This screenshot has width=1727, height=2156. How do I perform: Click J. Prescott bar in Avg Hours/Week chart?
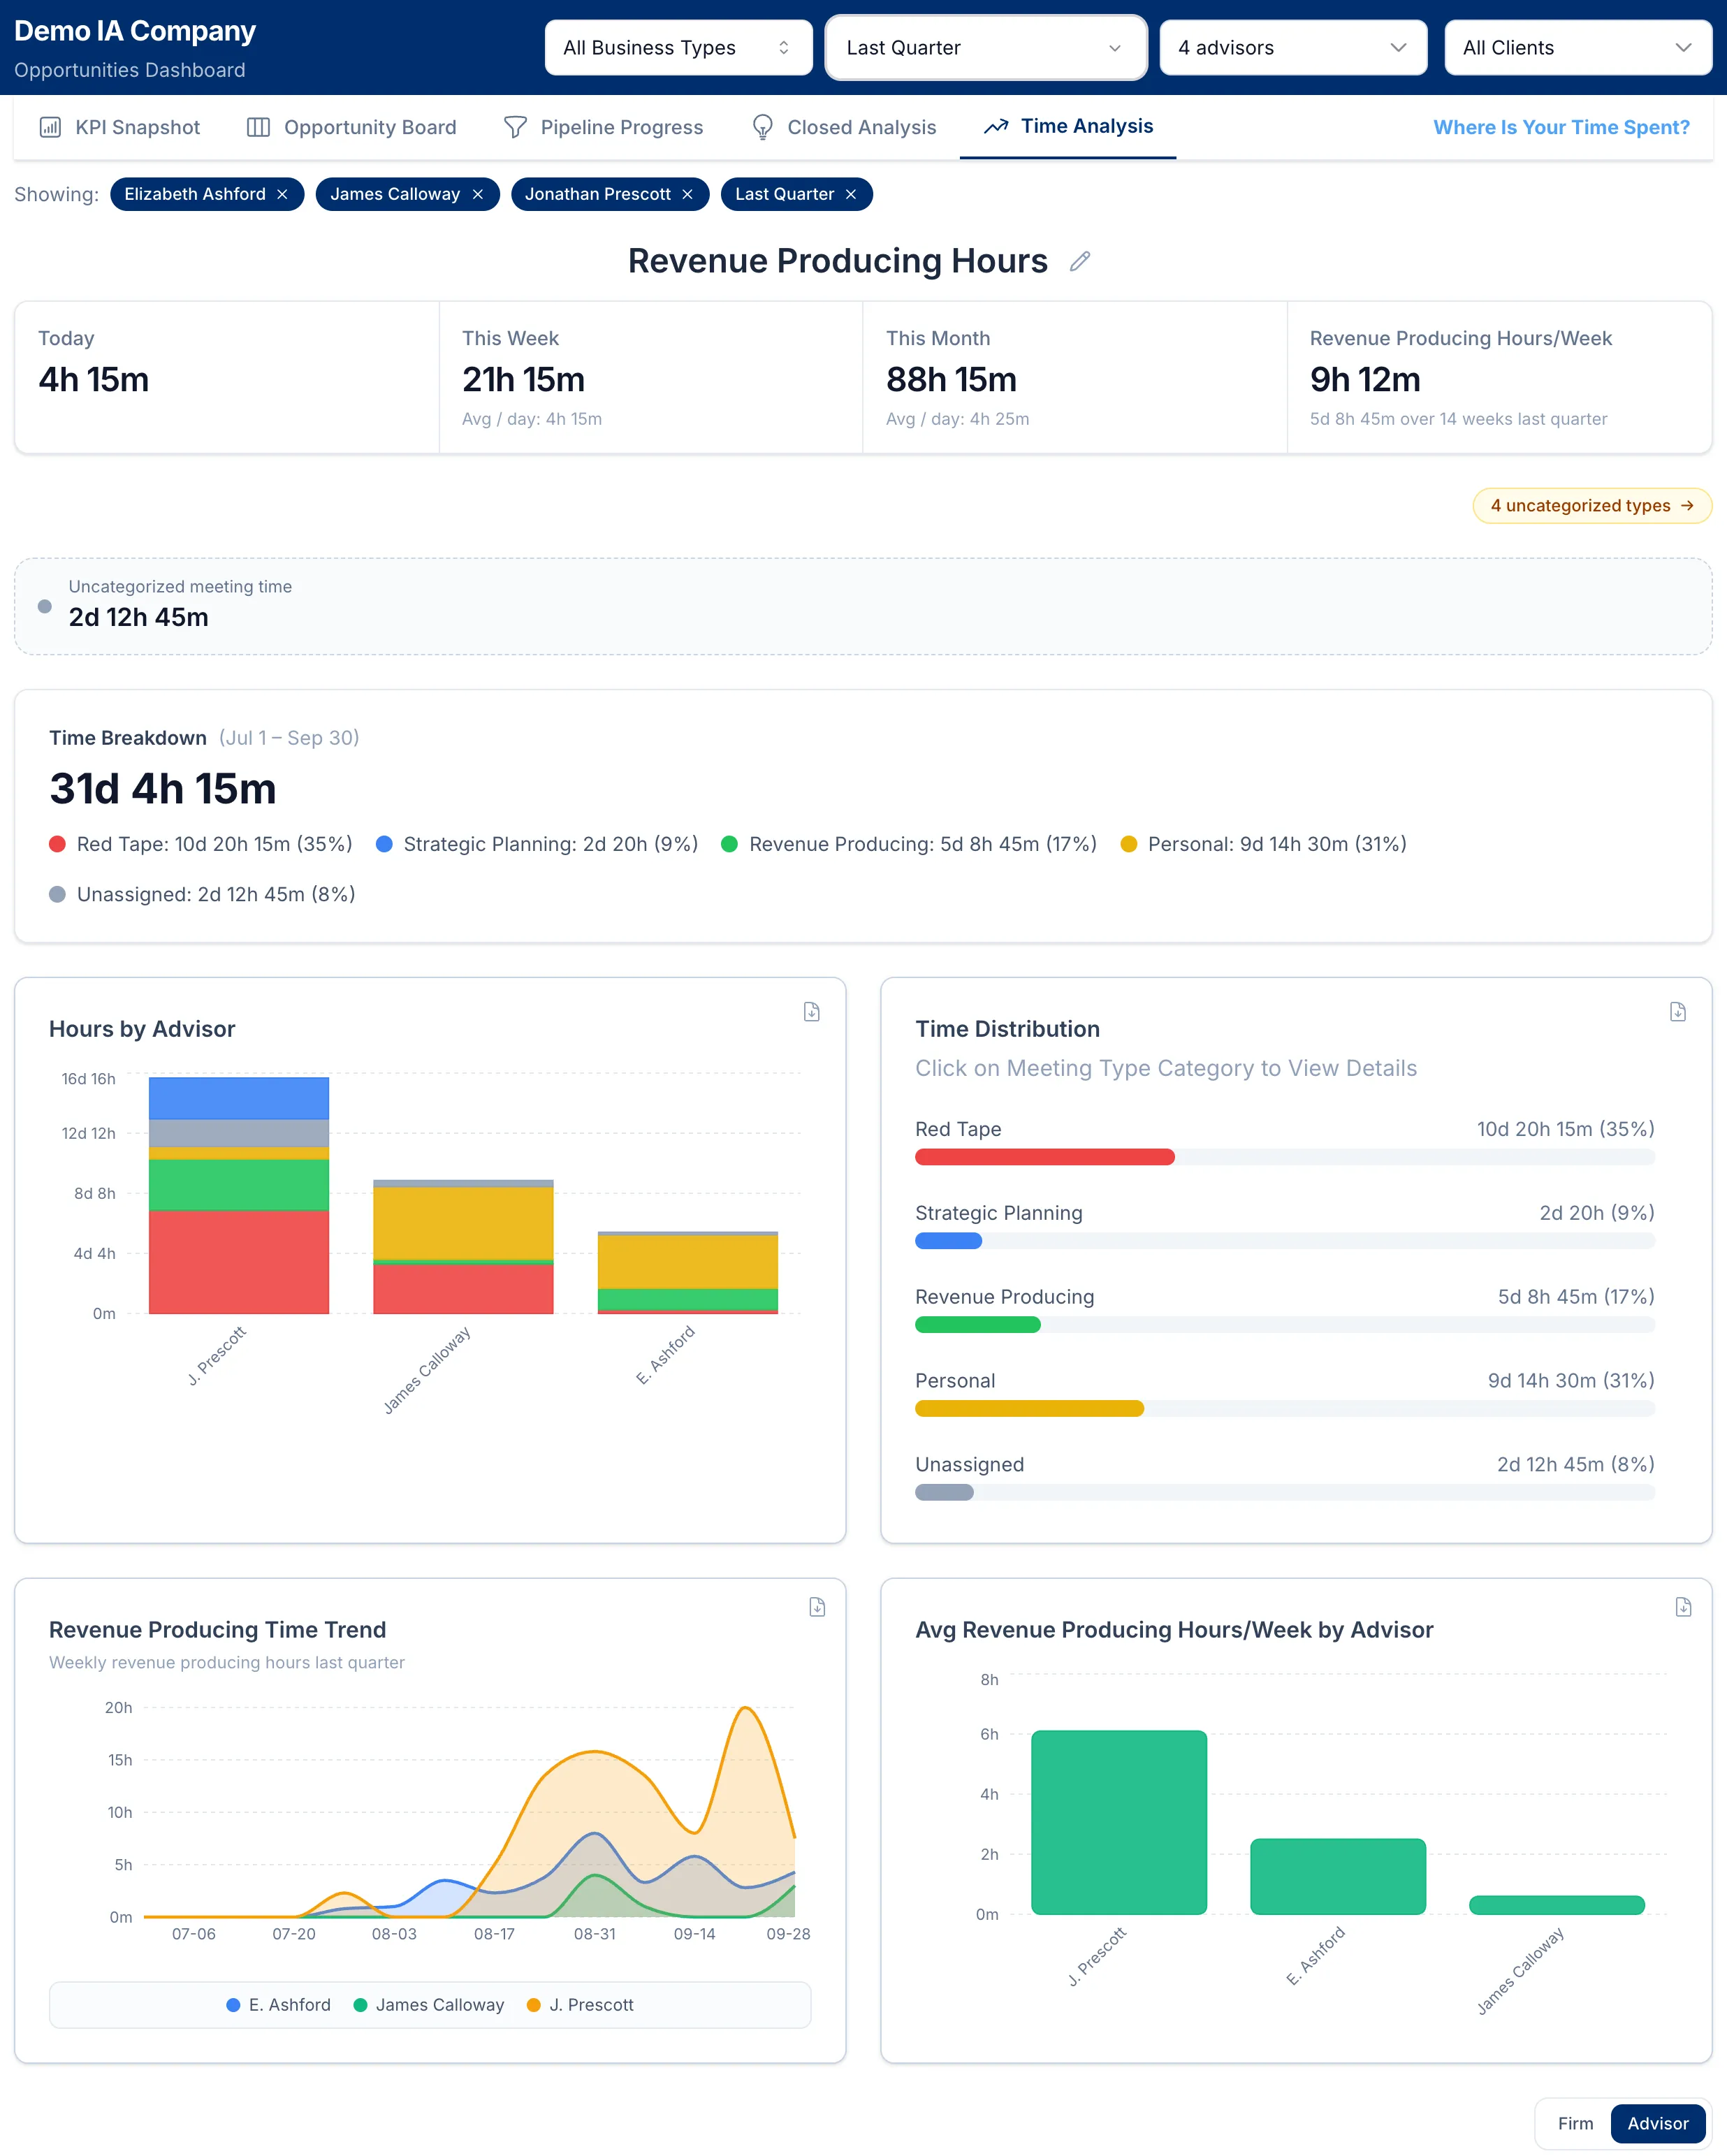[x=1118, y=1822]
